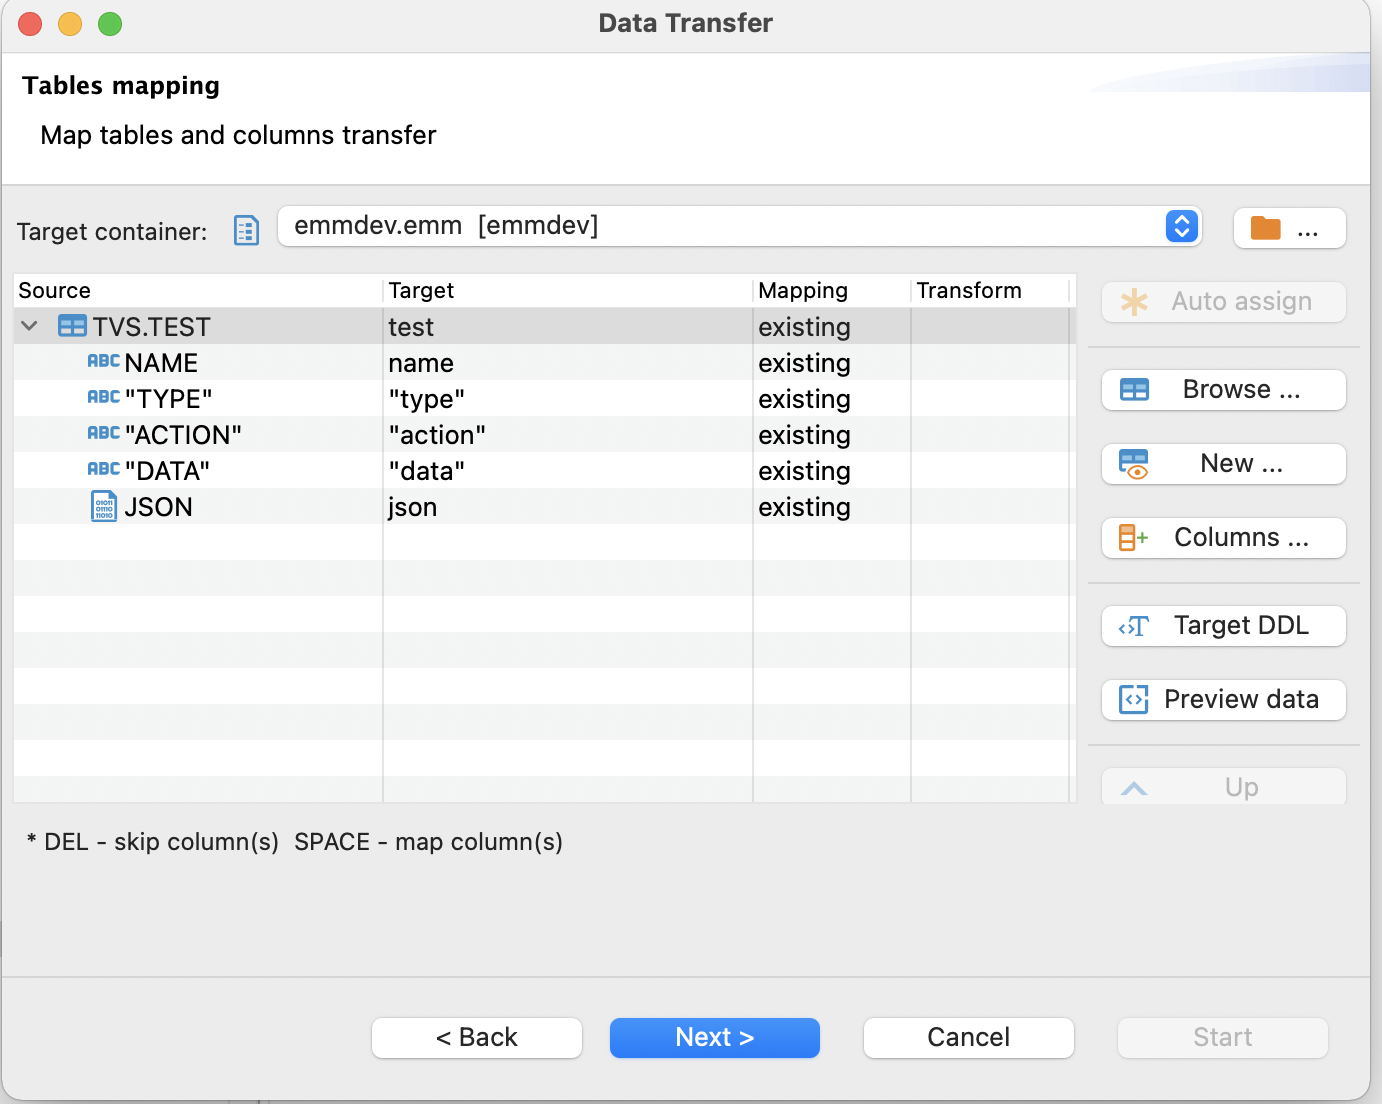Image resolution: width=1382 pixels, height=1104 pixels.
Task: Click the column-add icon on Columns button
Action: (1133, 537)
